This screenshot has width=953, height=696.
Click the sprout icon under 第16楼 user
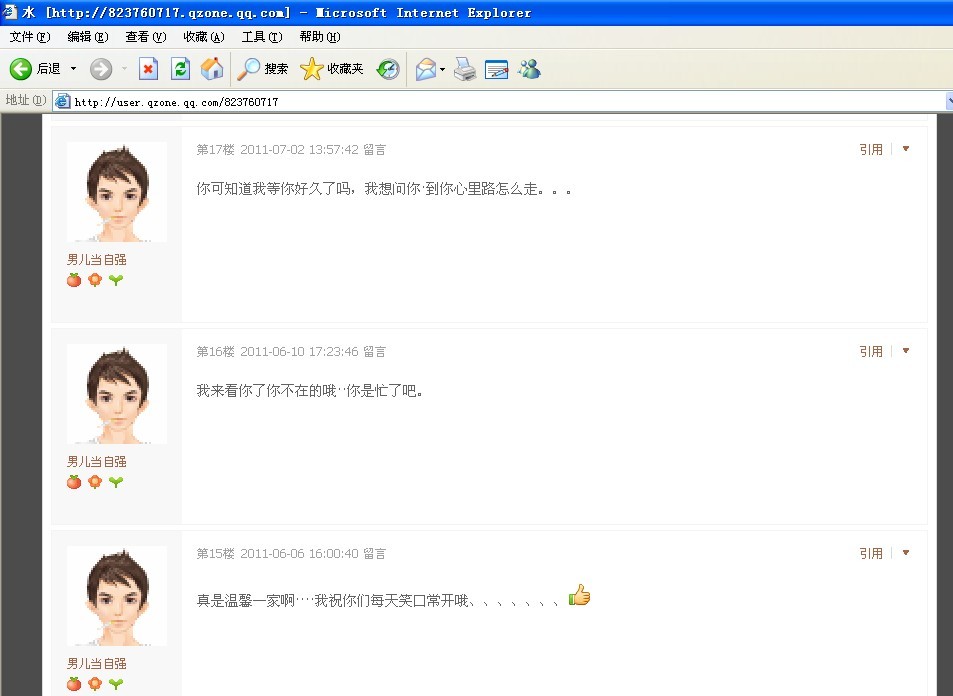[115, 482]
